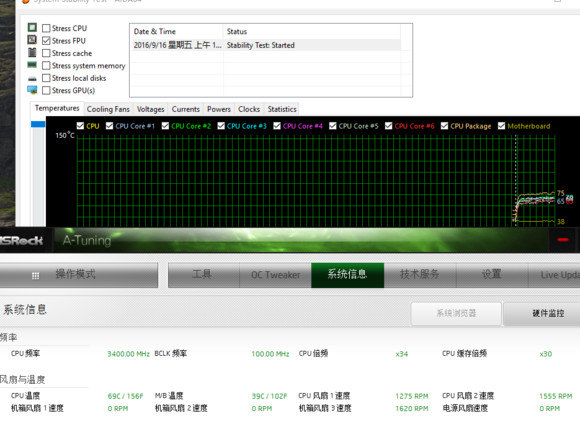Click the CPU 温度 value 69C / 156F

(125, 396)
